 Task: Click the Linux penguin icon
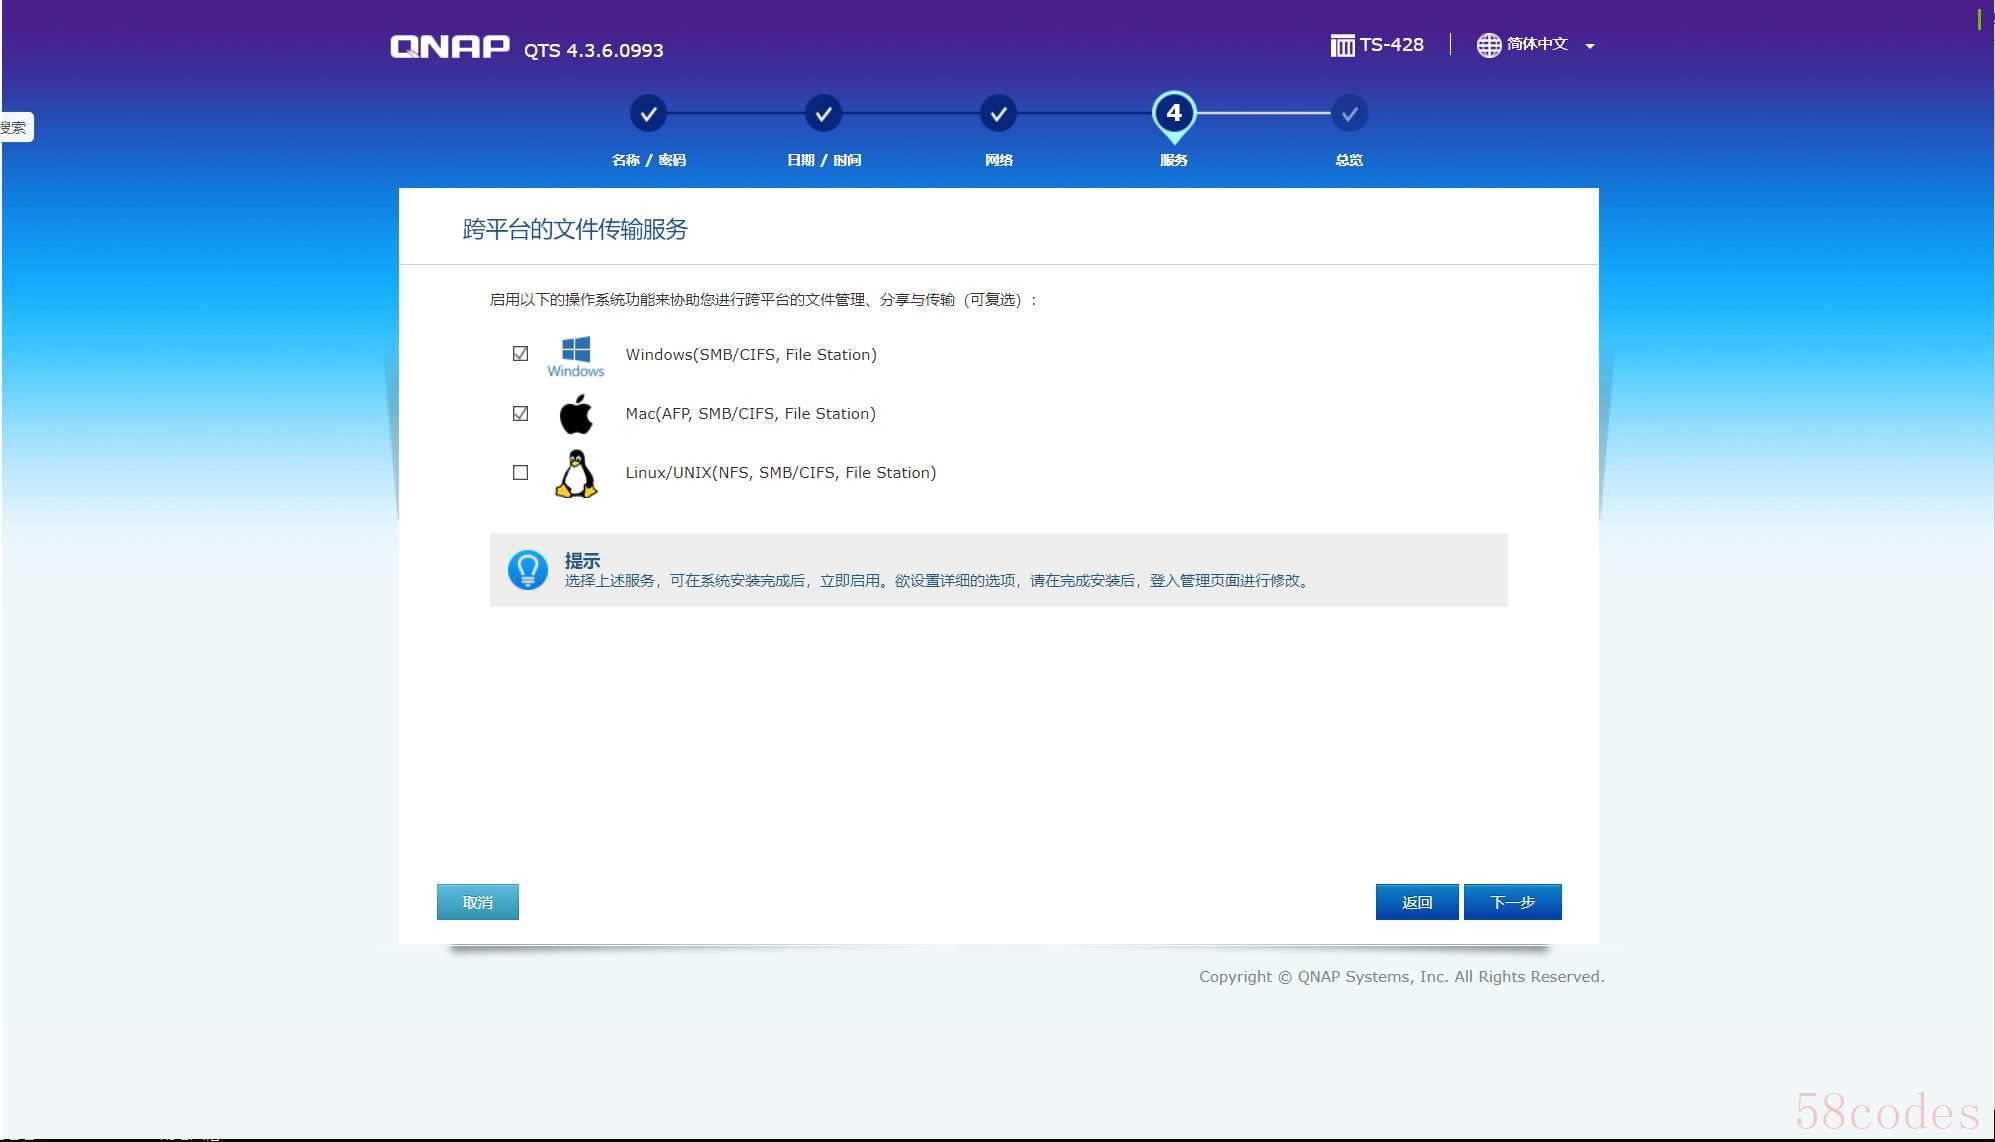pos(576,473)
